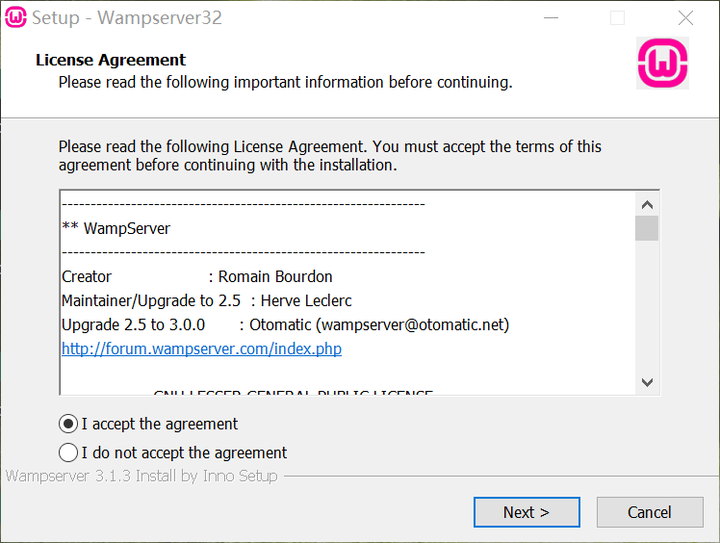720x543 pixels.
Task: Click the Wampserver icon in the title bar
Action: 16,18
